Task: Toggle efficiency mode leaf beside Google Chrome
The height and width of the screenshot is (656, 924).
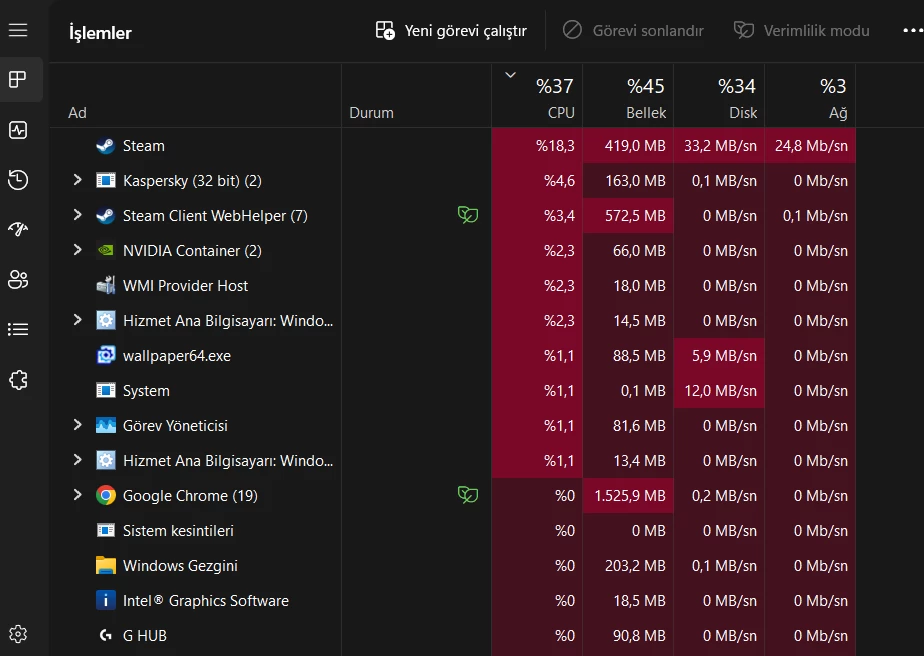Action: click(x=467, y=495)
